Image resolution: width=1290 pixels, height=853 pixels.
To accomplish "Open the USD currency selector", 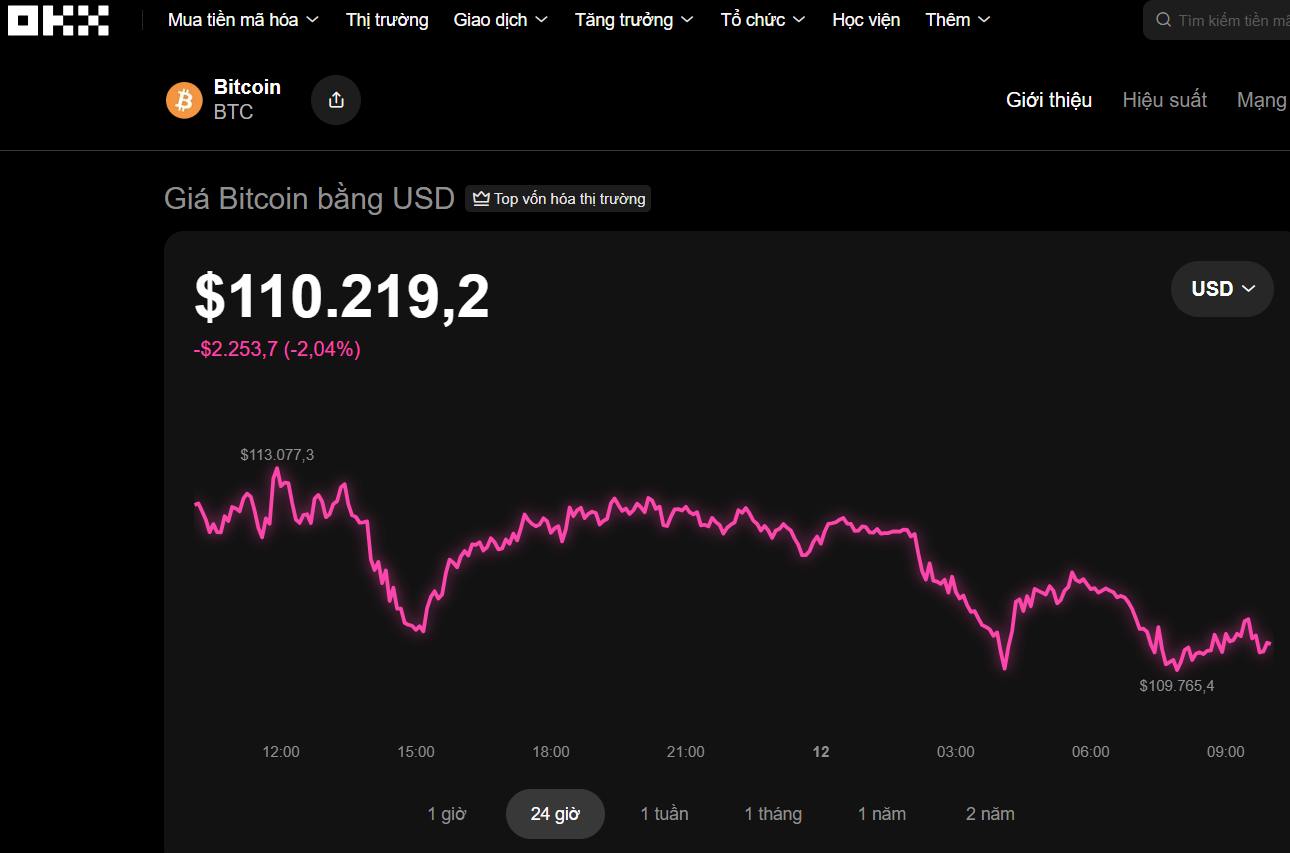I will [x=1222, y=289].
